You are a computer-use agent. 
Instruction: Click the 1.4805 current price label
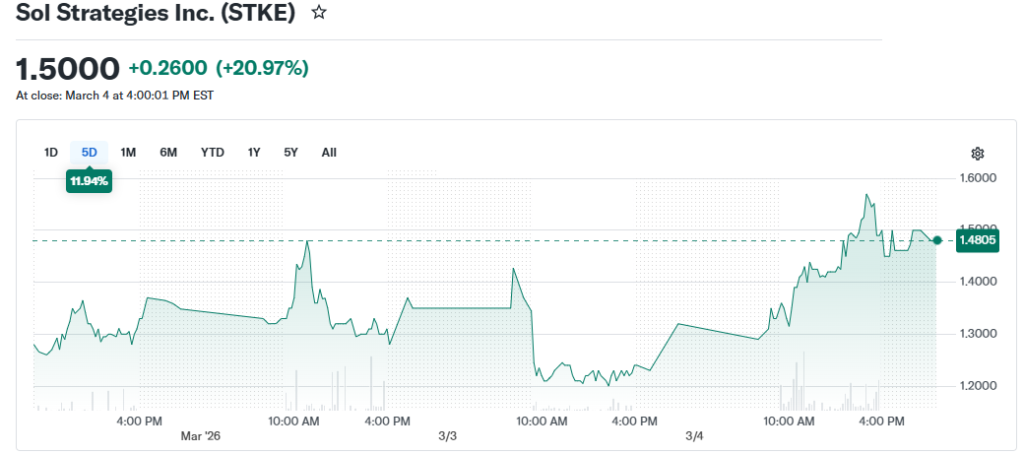click(x=975, y=240)
